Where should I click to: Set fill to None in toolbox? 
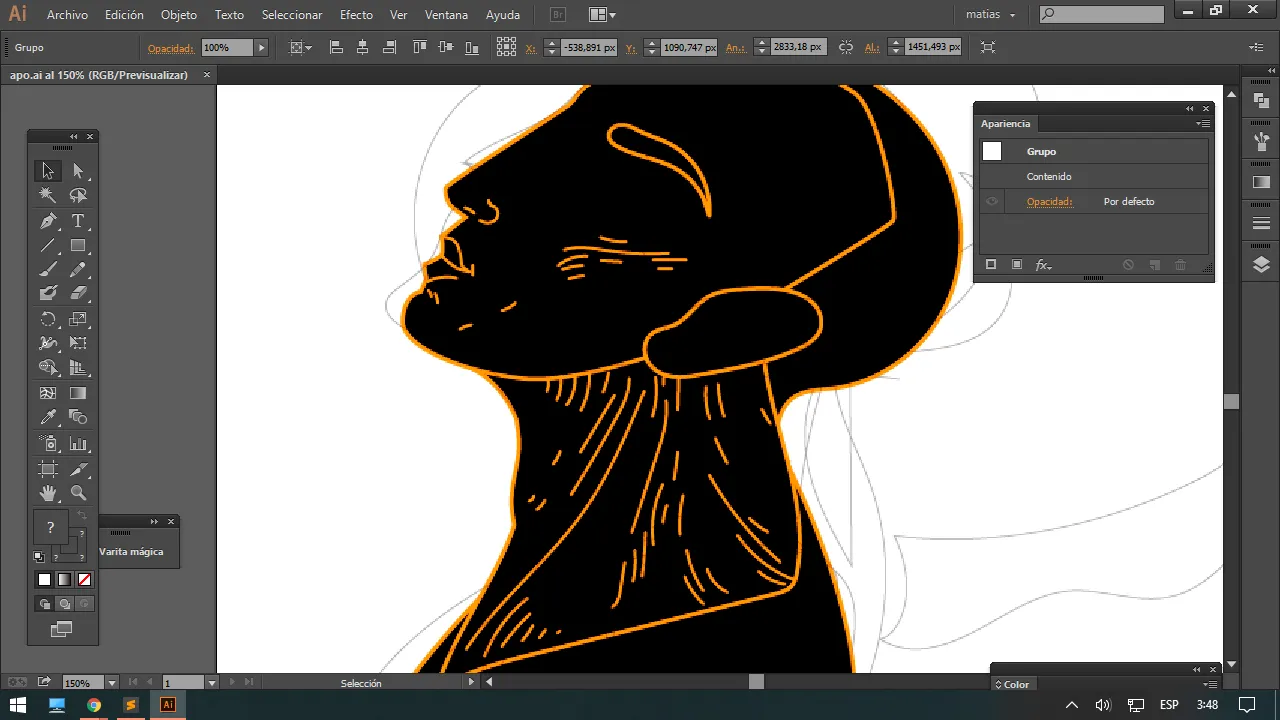coord(84,580)
